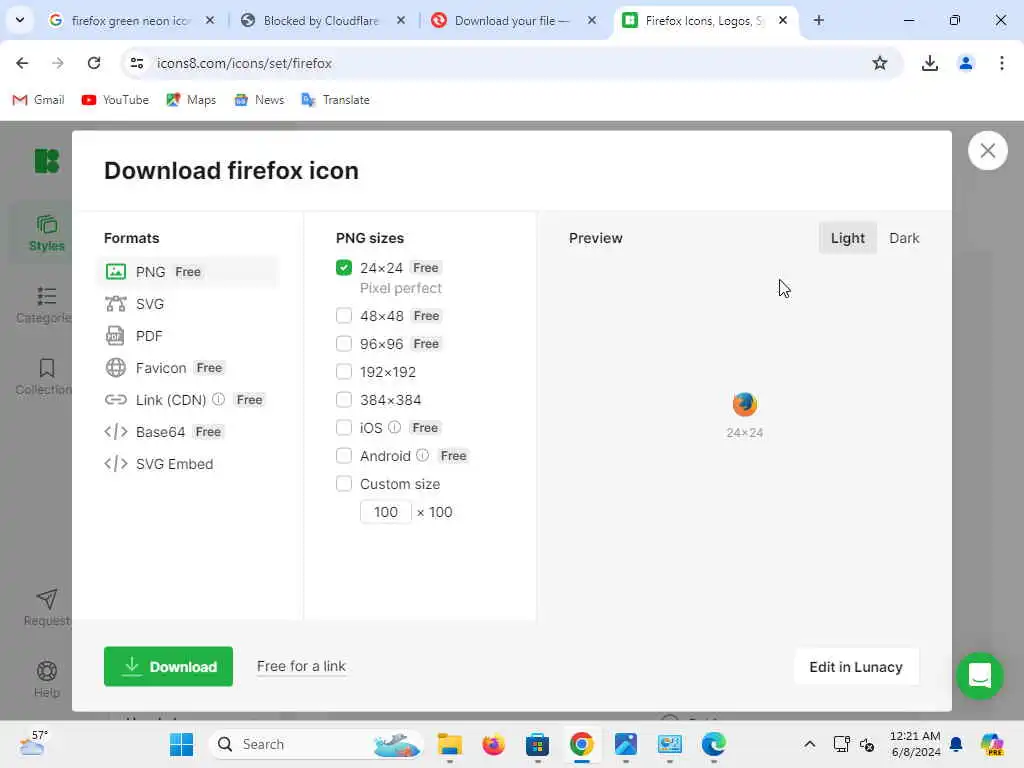Viewport: 1024px width, 768px height.
Task: Open the Windows Start menu
Action: pos(181,744)
